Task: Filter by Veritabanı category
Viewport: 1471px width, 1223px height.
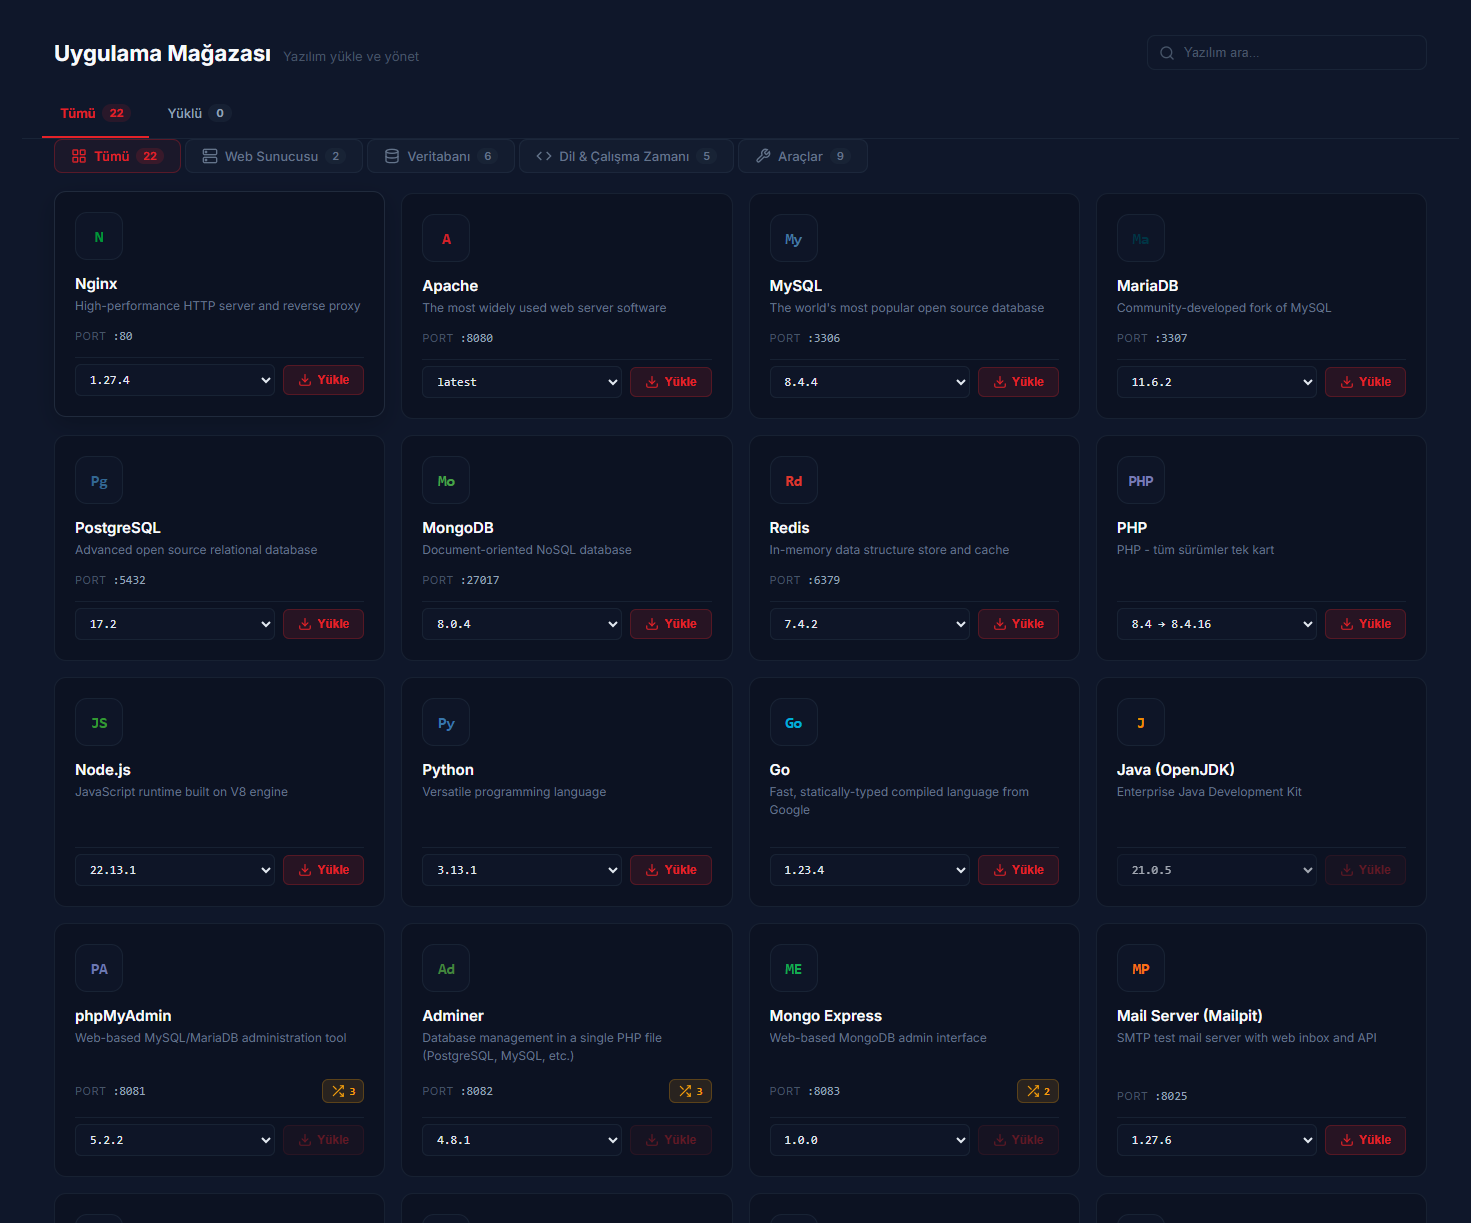Action: pyautogui.click(x=440, y=156)
